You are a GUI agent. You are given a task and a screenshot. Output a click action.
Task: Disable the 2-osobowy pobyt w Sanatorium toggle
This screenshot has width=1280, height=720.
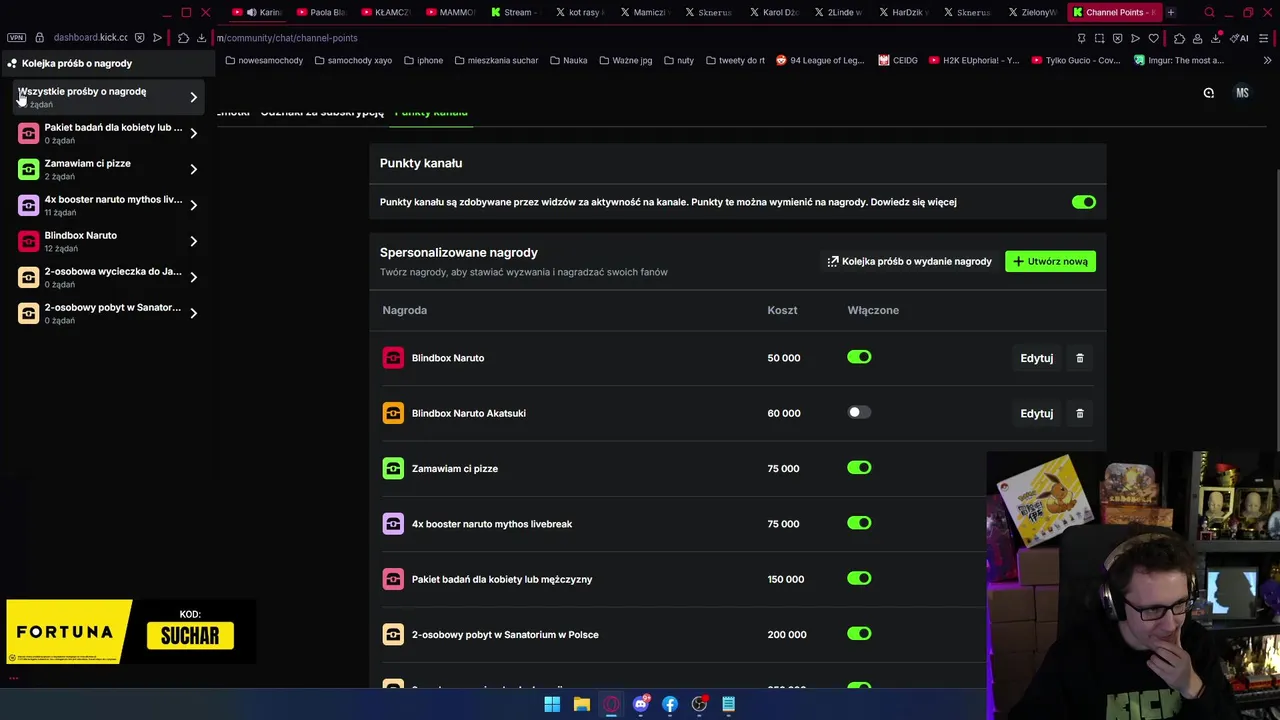[x=859, y=633]
